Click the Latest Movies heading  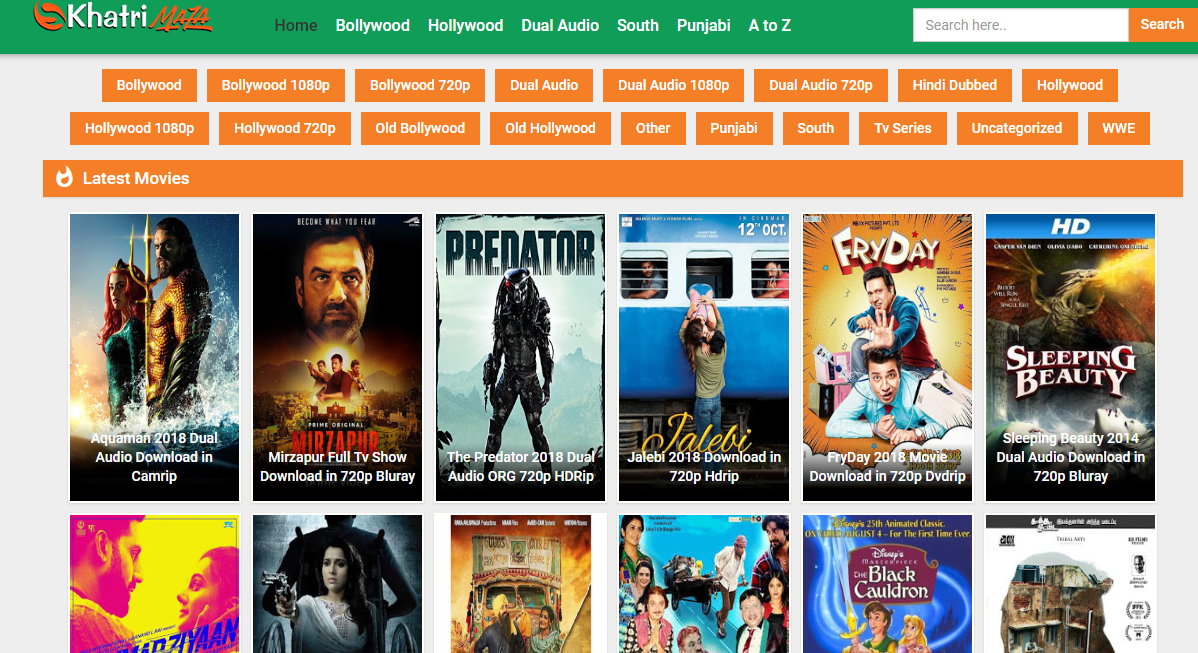(136, 178)
